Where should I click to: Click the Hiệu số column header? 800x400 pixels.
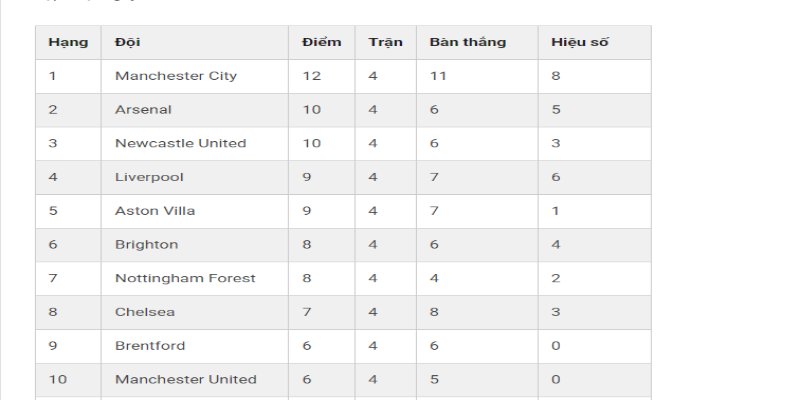[594, 42]
